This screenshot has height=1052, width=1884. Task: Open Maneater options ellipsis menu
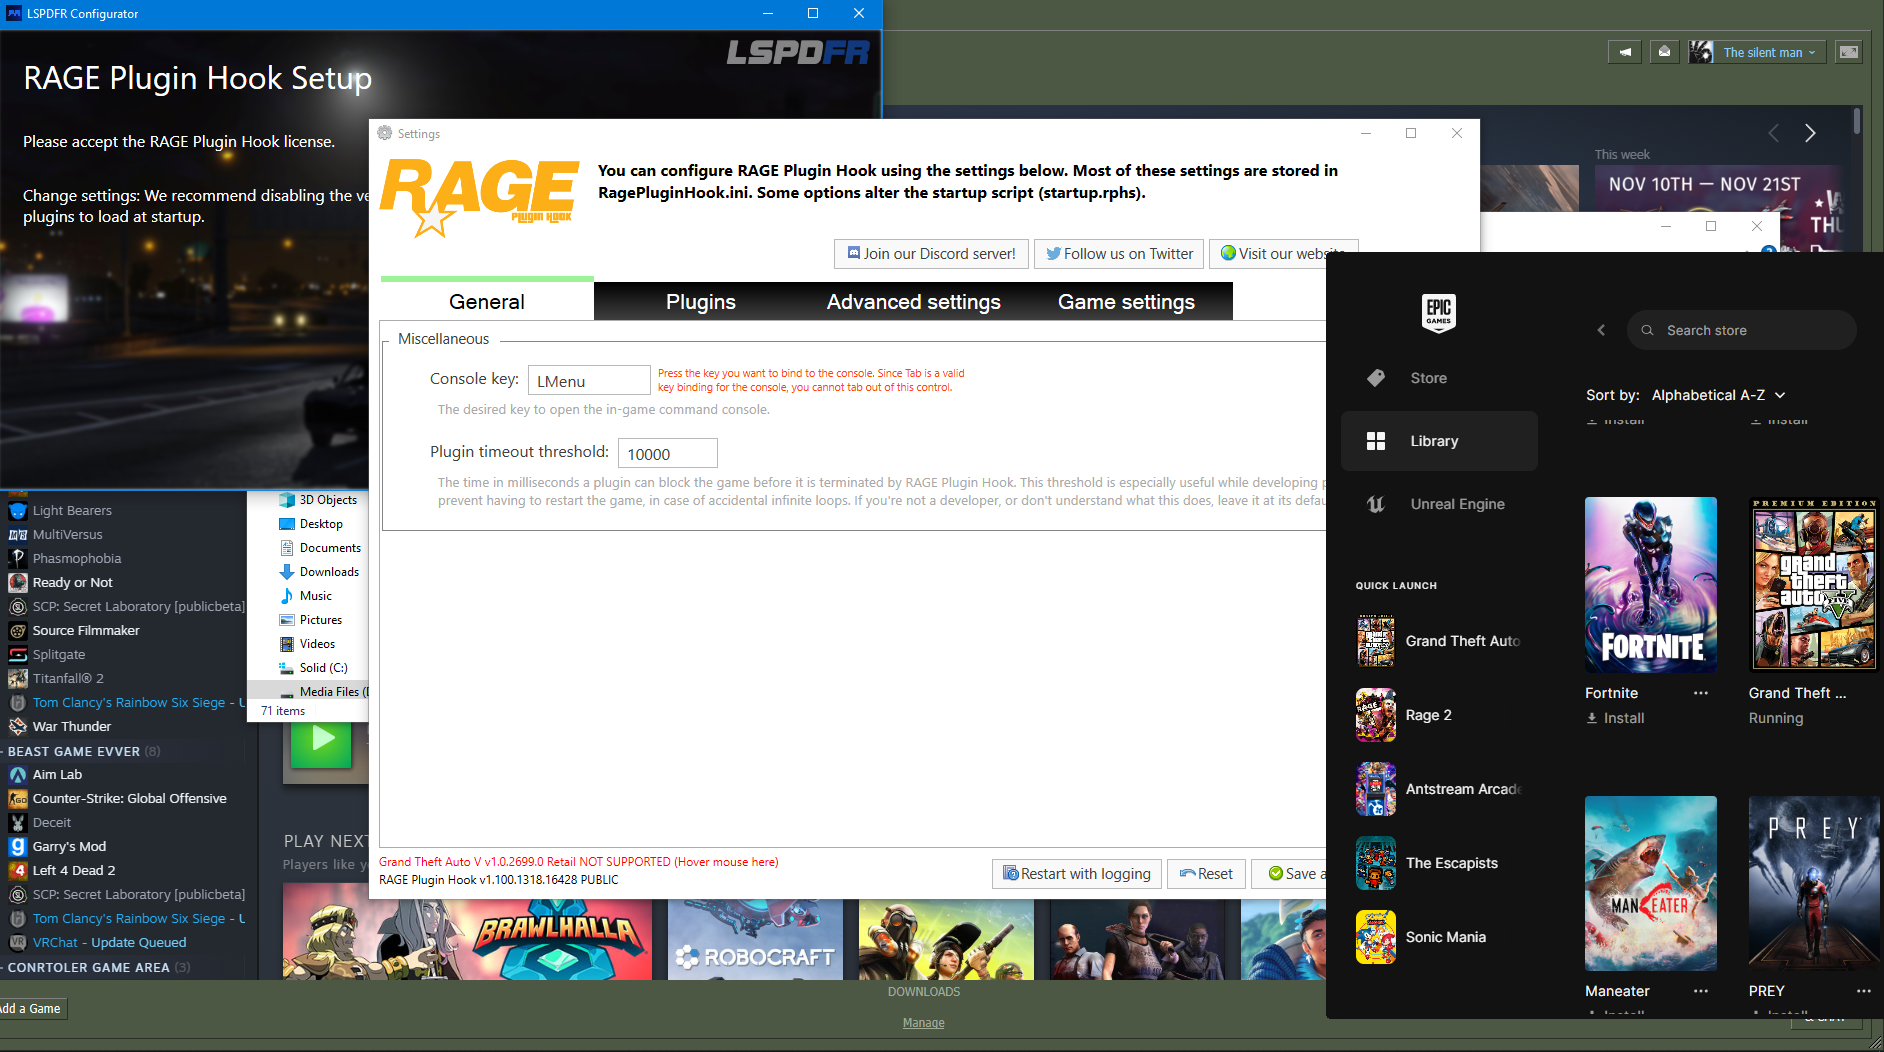coord(1701,991)
